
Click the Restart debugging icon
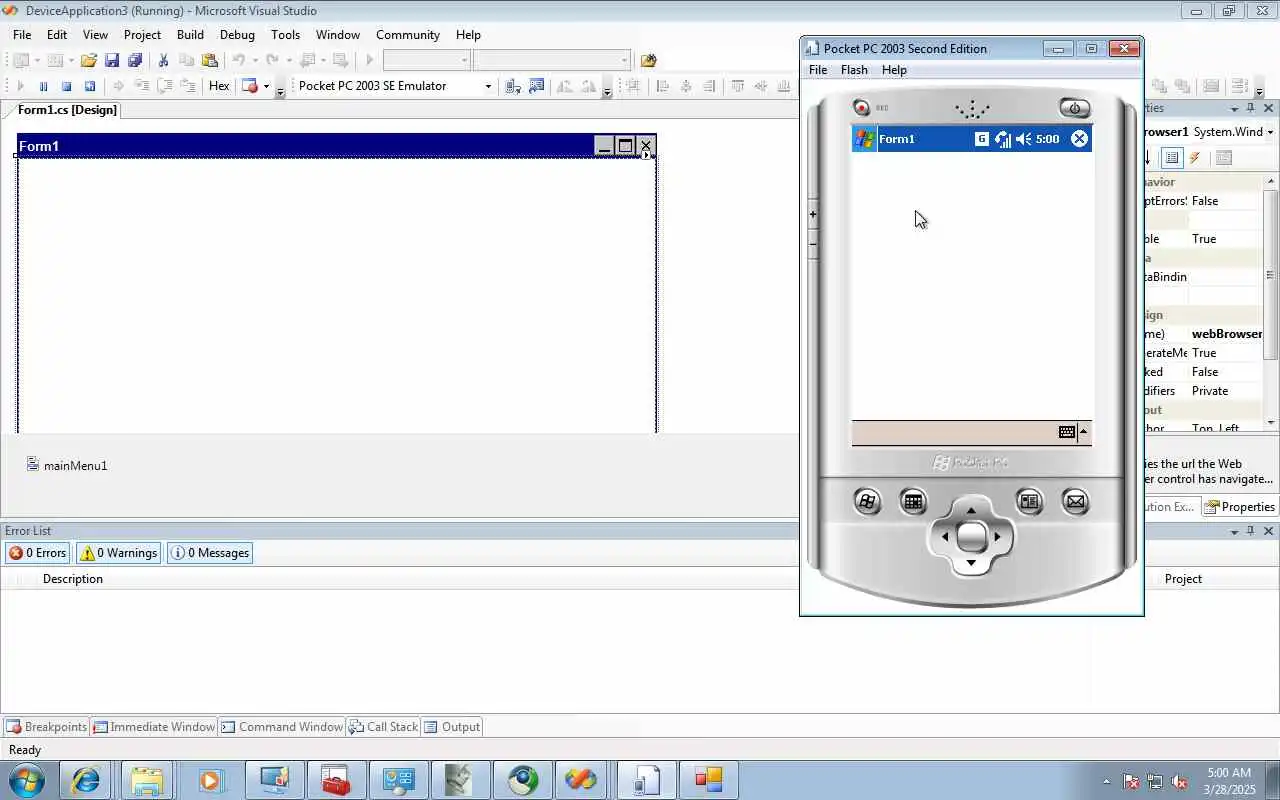(89, 86)
